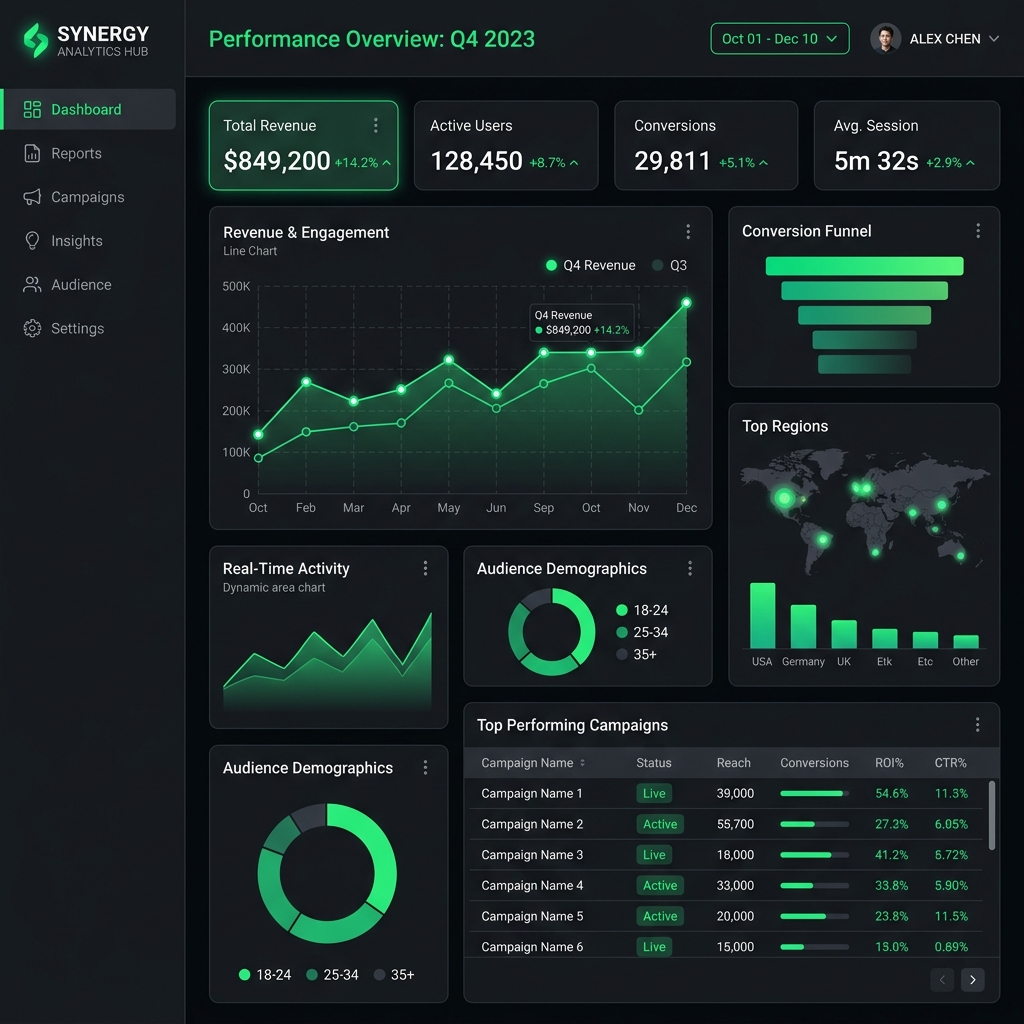
Task: Sort table by Campaign Name sort arrows
Action: click(x=583, y=763)
